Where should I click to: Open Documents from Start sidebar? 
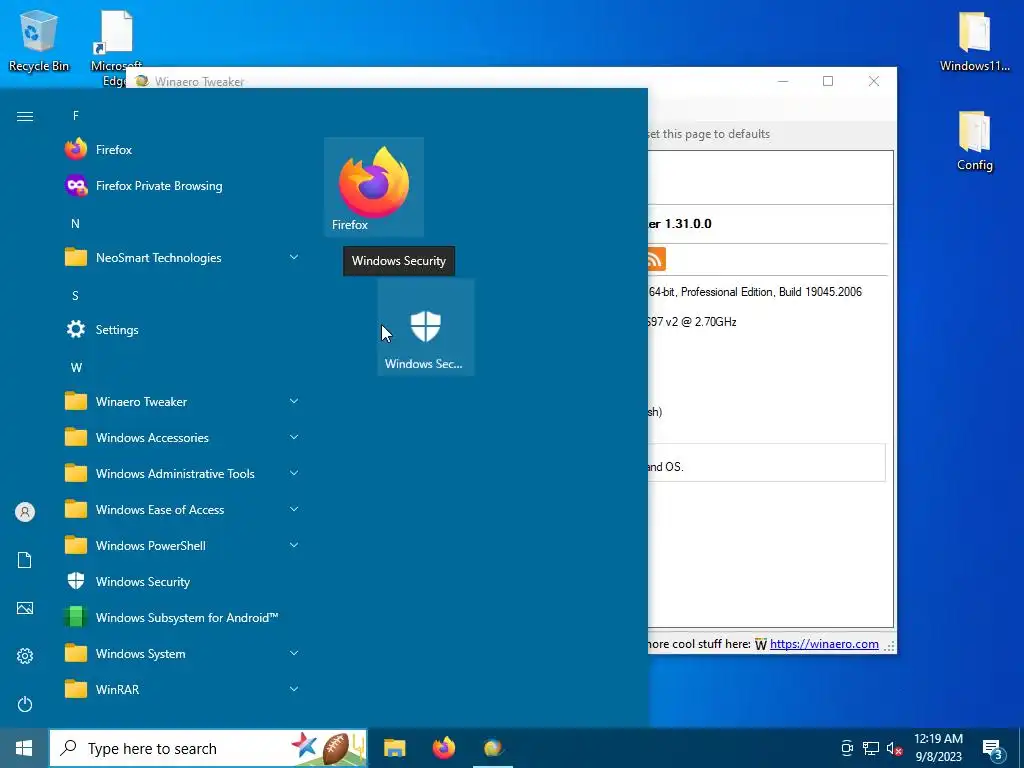click(25, 560)
